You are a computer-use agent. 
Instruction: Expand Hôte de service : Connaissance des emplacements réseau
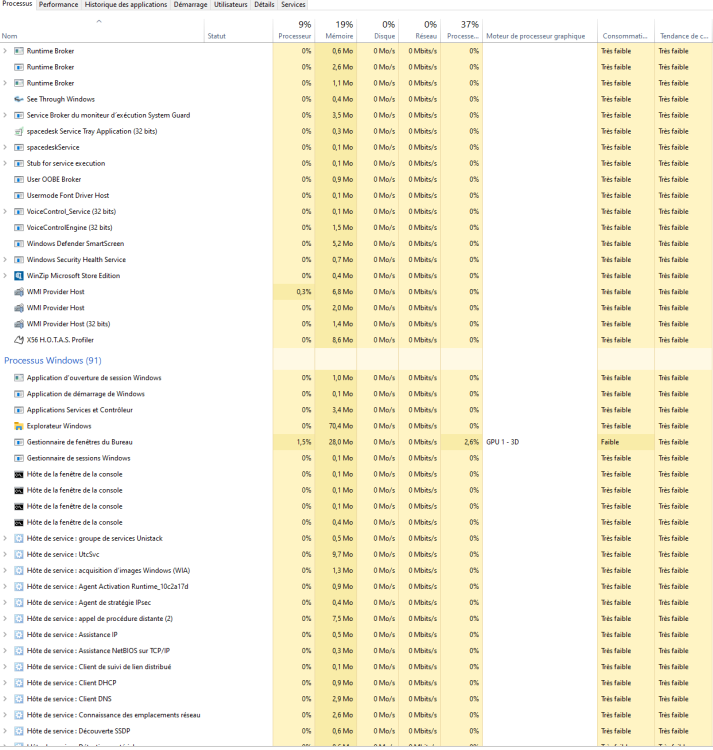[5, 715]
